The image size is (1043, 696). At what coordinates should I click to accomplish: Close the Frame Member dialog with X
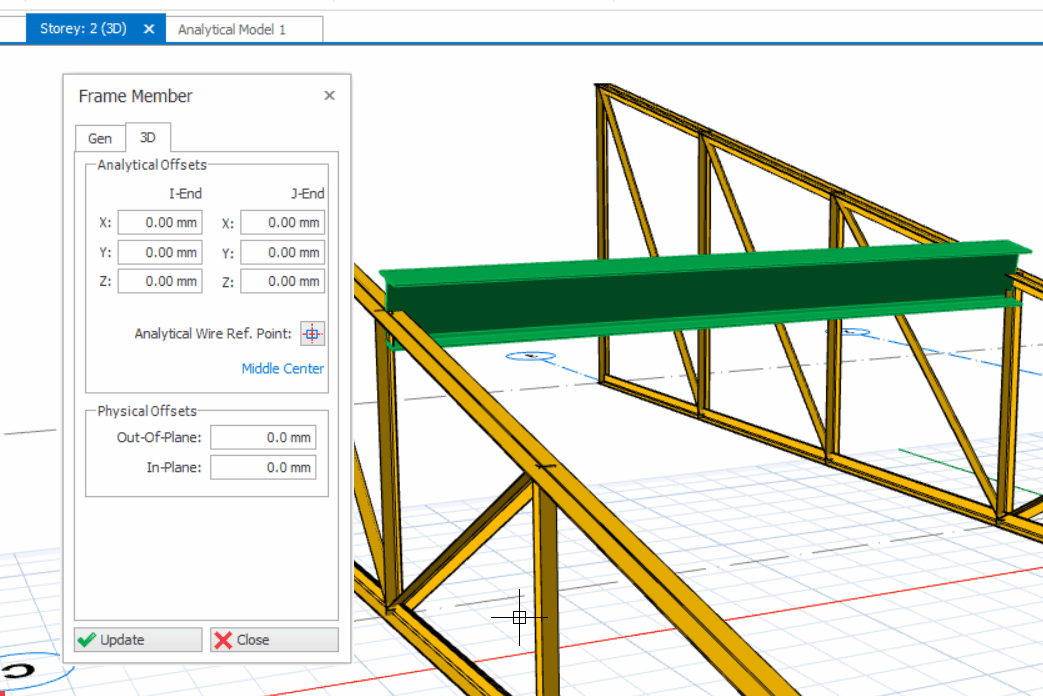click(x=329, y=96)
